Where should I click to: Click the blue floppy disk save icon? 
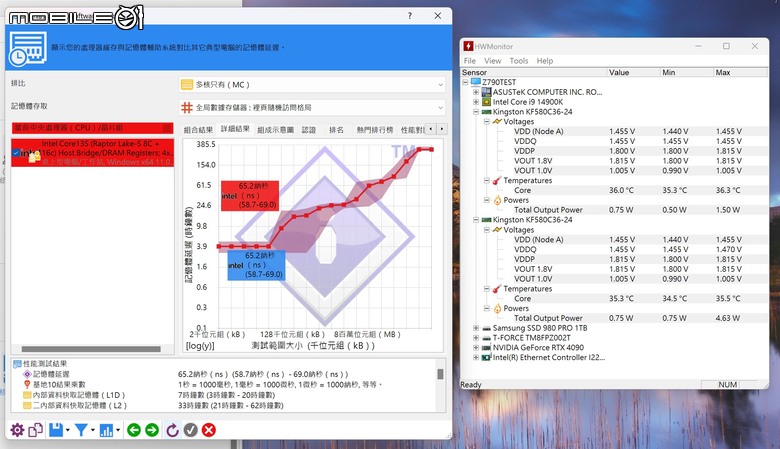pyautogui.click(x=56, y=430)
